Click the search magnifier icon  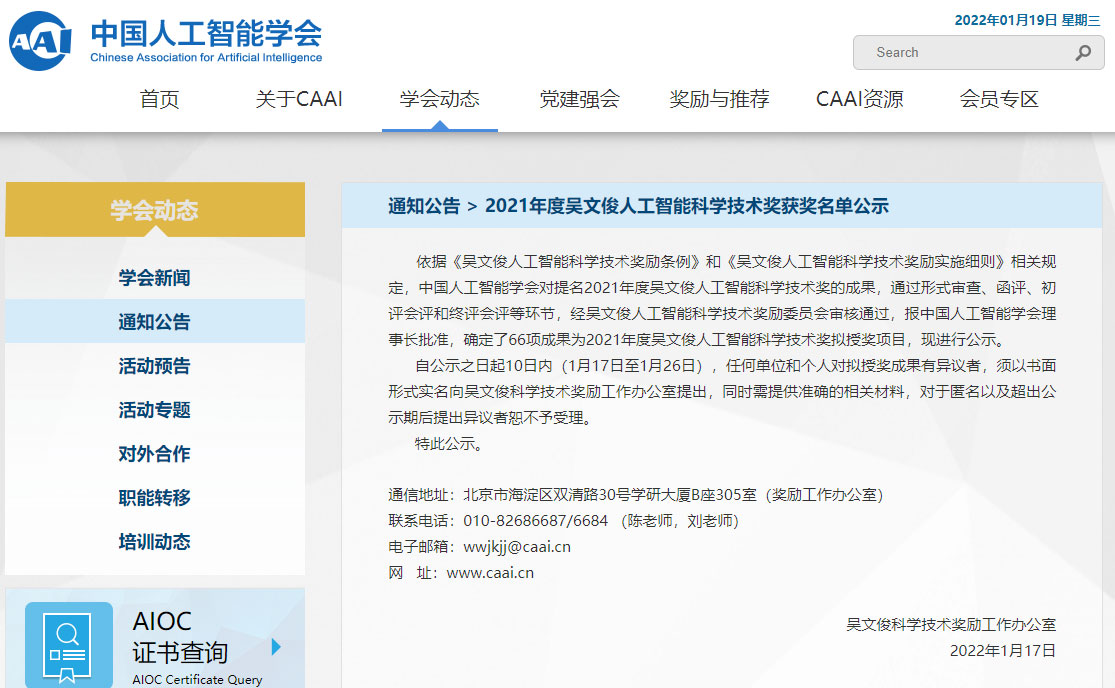[x=1083, y=53]
